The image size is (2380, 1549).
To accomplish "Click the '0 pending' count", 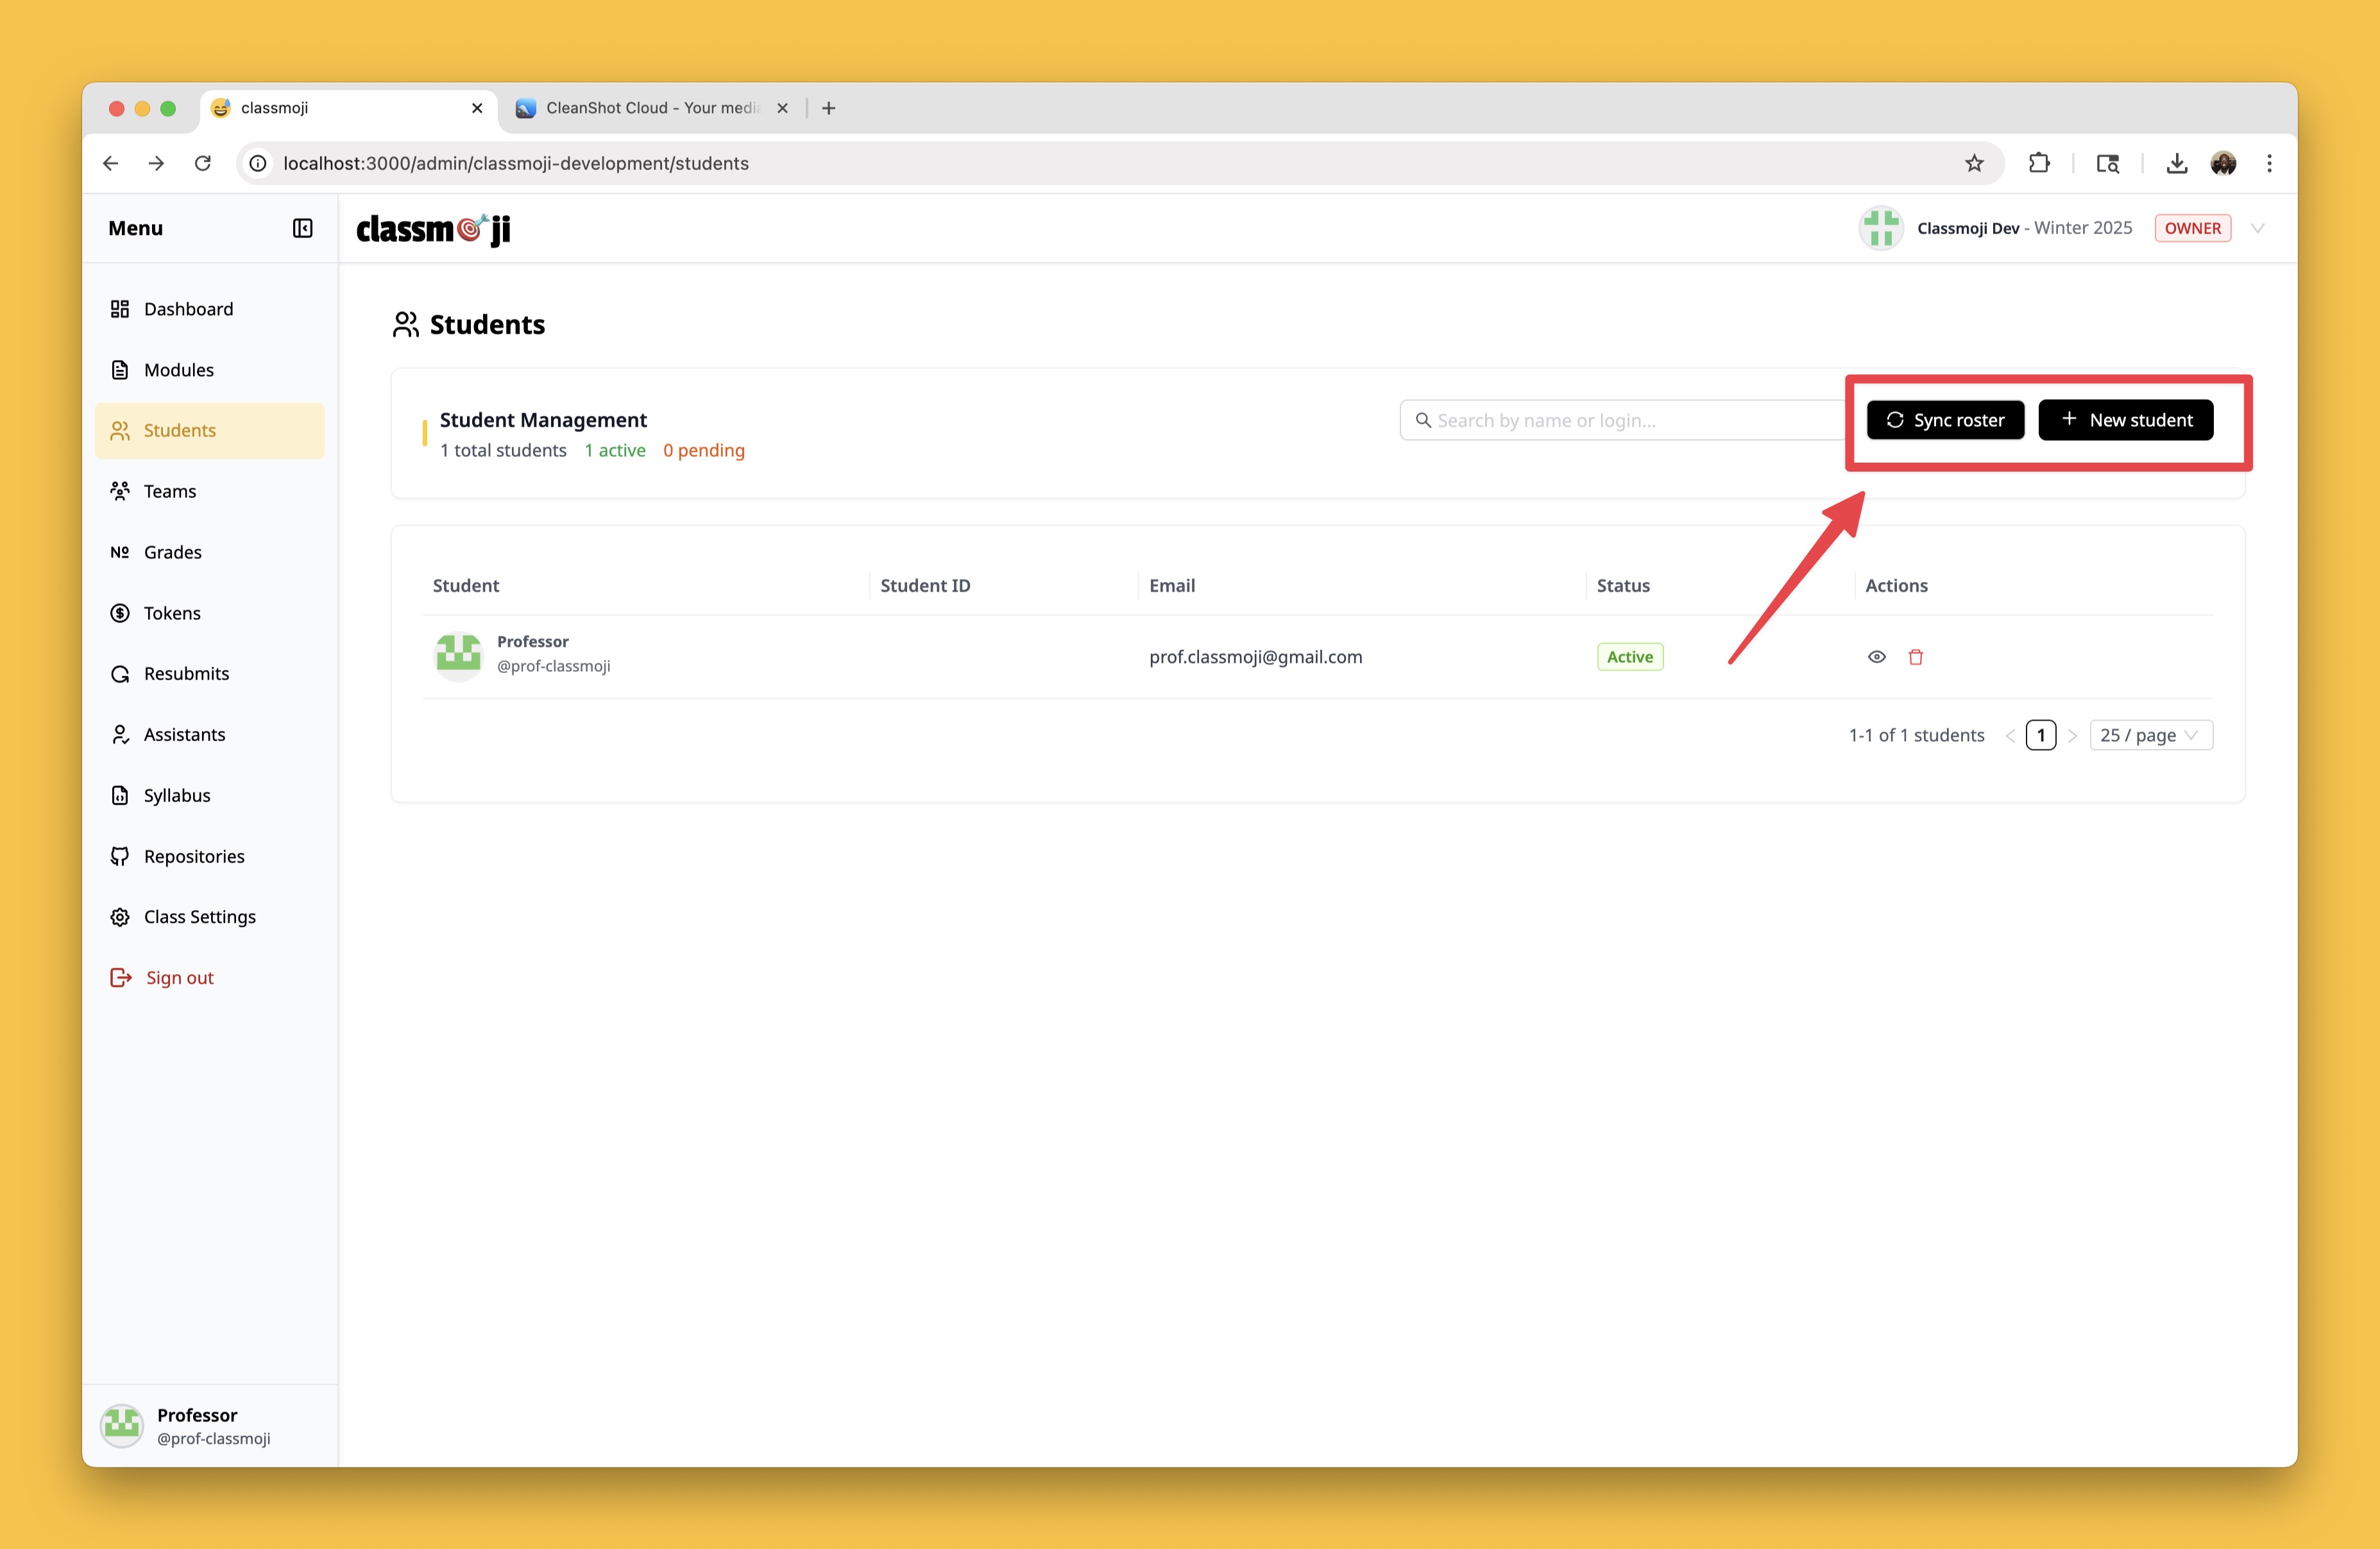I will [x=704, y=450].
